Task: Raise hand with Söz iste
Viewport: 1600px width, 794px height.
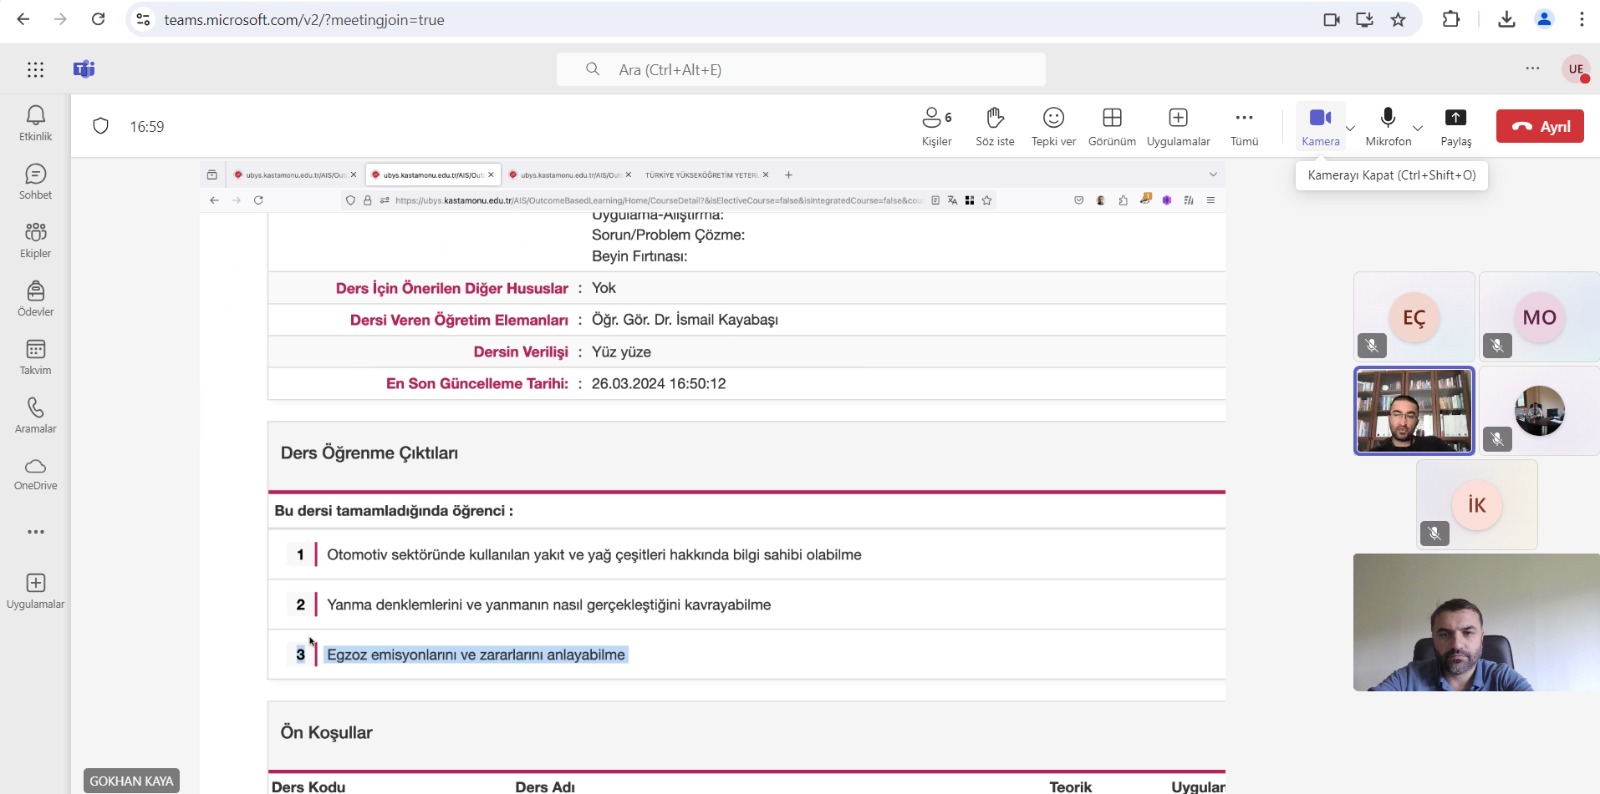Action: (995, 126)
